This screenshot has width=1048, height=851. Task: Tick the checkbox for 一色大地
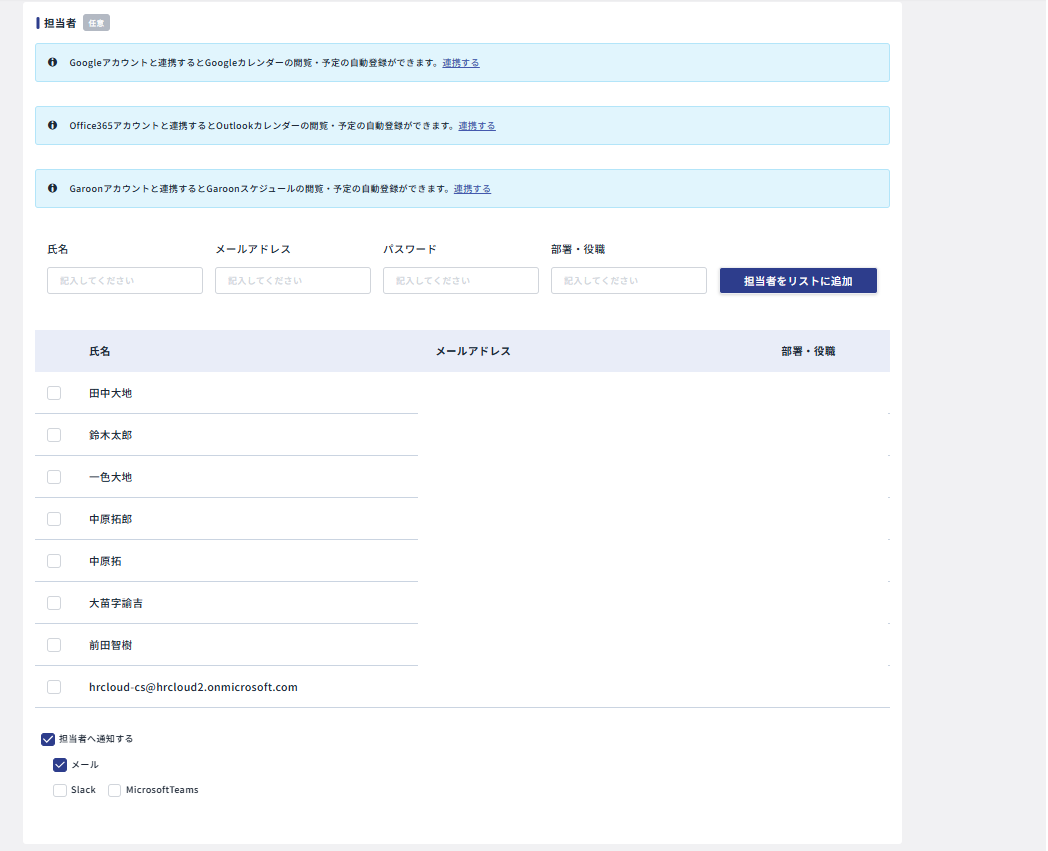[x=54, y=477]
